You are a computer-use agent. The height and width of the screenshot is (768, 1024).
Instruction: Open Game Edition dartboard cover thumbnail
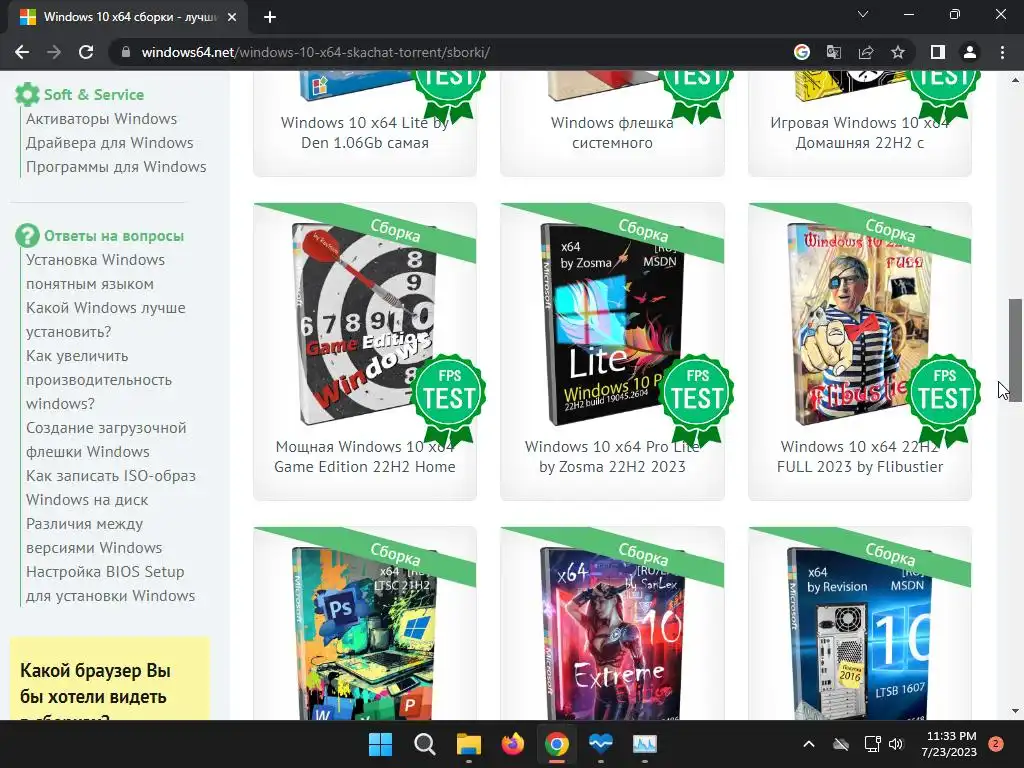coord(363,324)
